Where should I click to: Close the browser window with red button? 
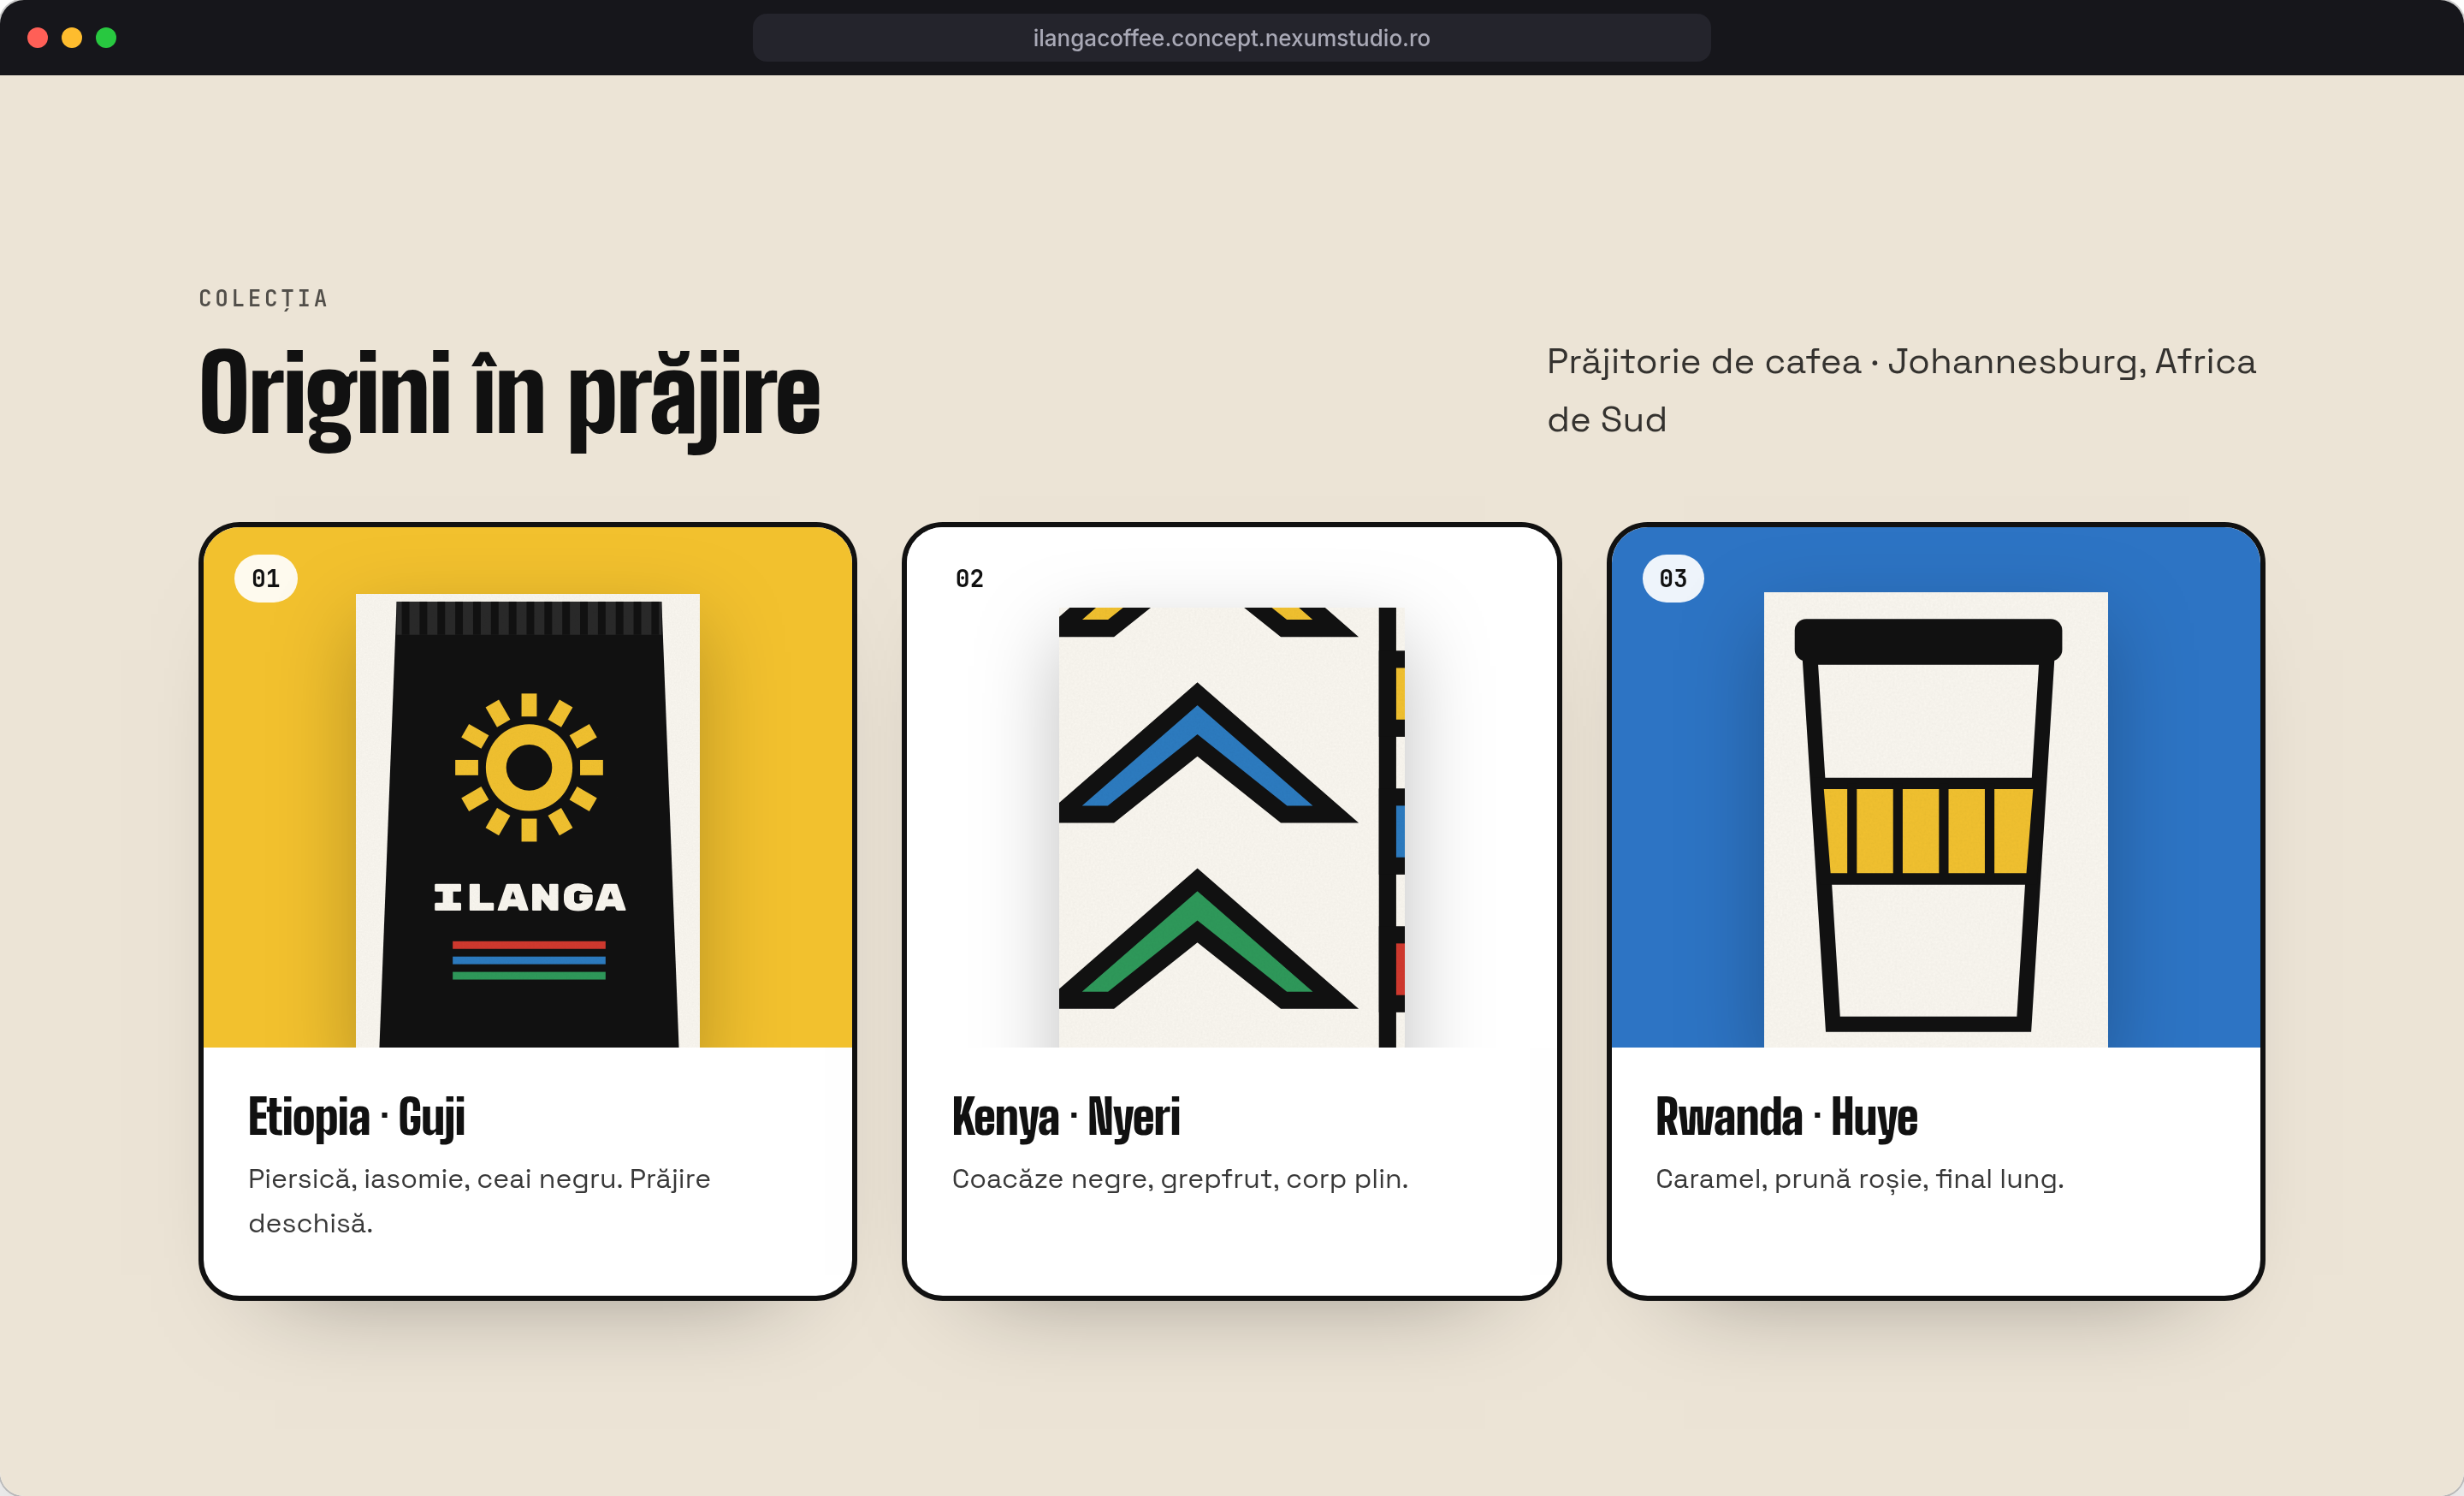click(x=38, y=38)
